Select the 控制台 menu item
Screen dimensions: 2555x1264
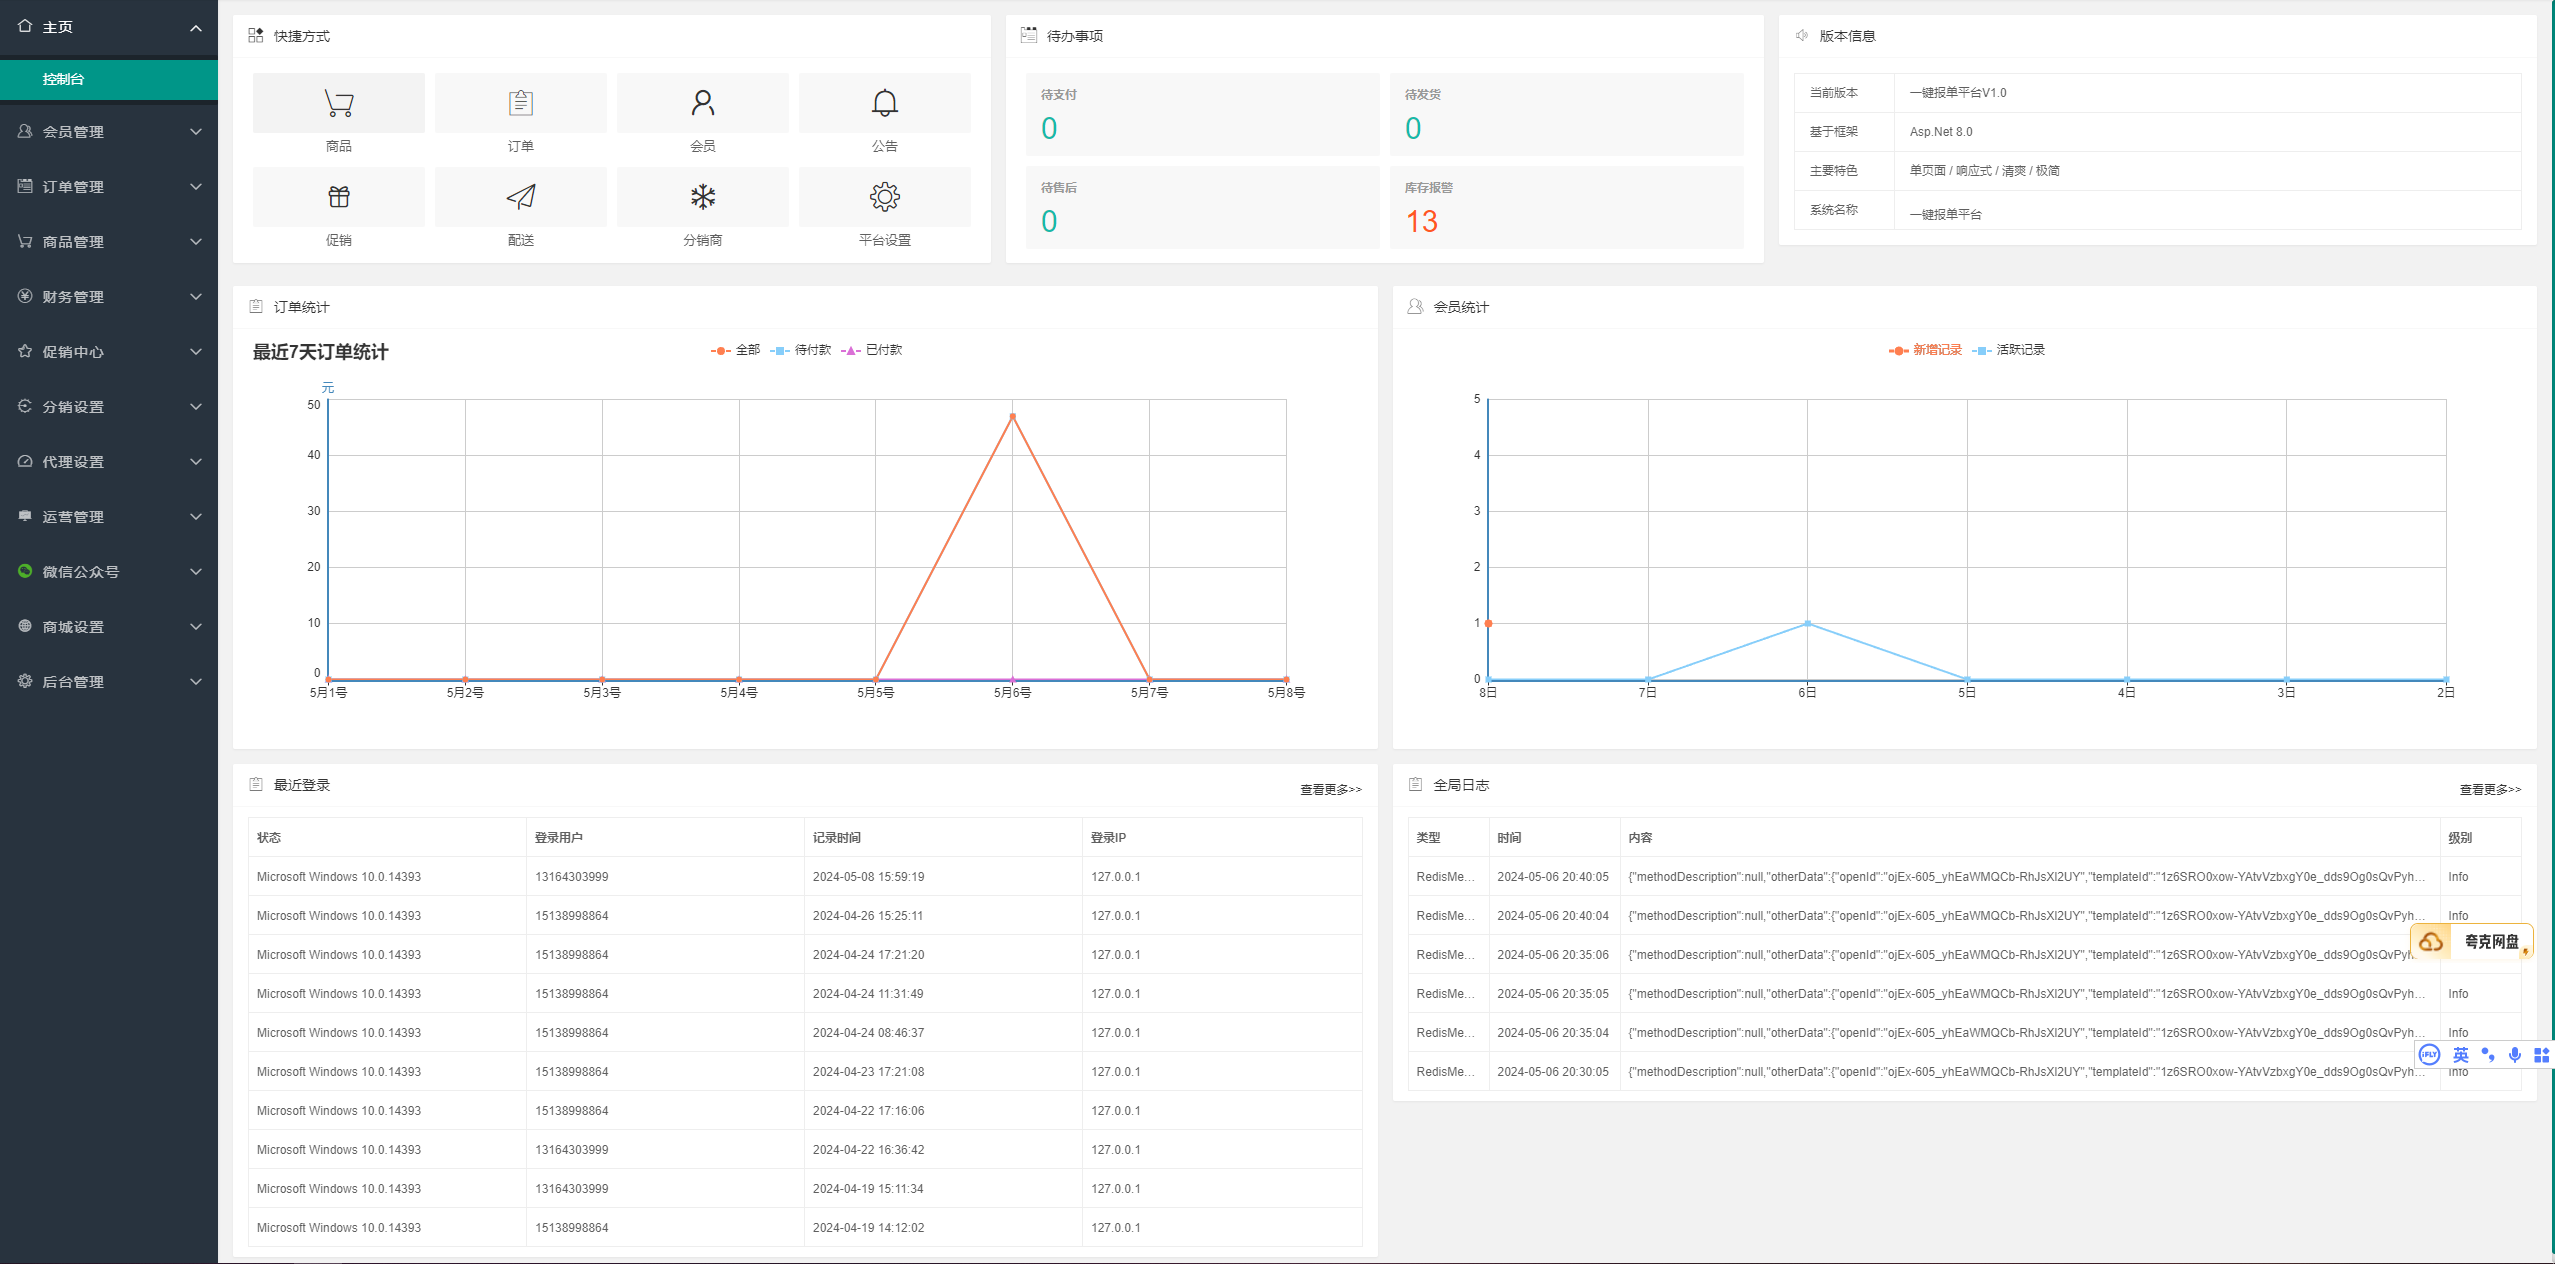(109, 79)
